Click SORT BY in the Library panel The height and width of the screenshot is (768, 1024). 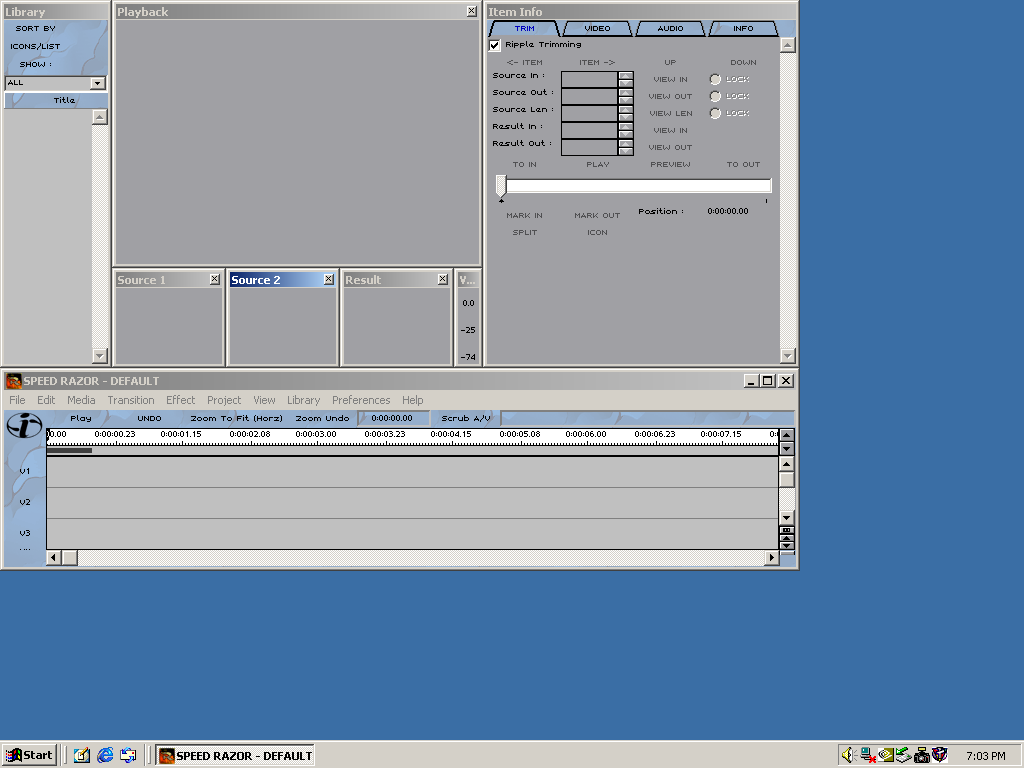35,29
